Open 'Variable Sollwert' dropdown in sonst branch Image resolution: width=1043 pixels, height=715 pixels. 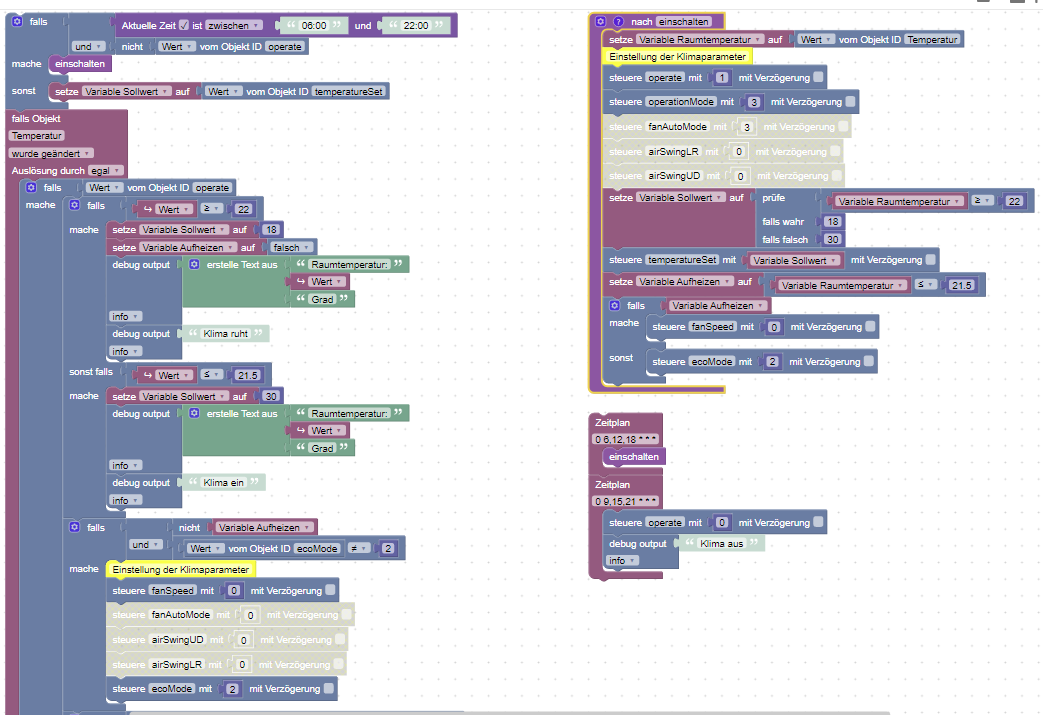pyautogui.click(x=126, y=91)
